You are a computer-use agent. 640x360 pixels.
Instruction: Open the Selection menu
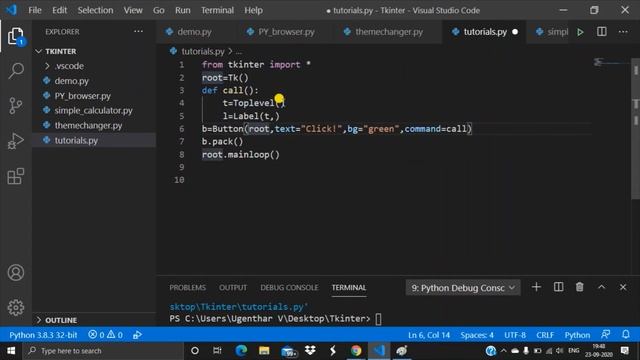96,10
